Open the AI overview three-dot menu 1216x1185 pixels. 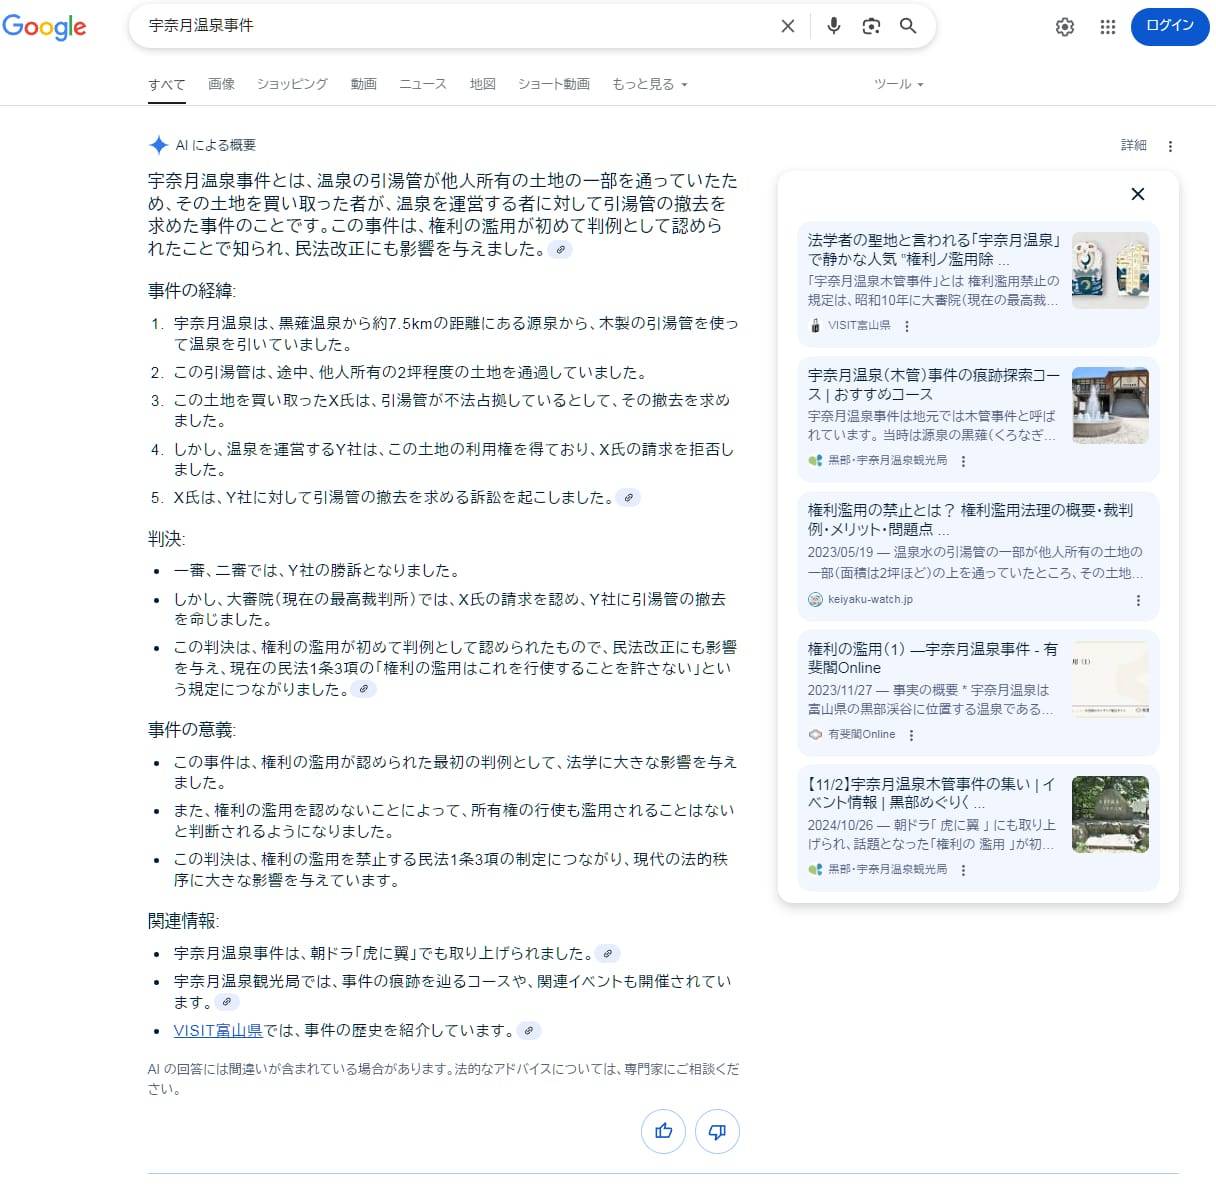[1170, 146]
